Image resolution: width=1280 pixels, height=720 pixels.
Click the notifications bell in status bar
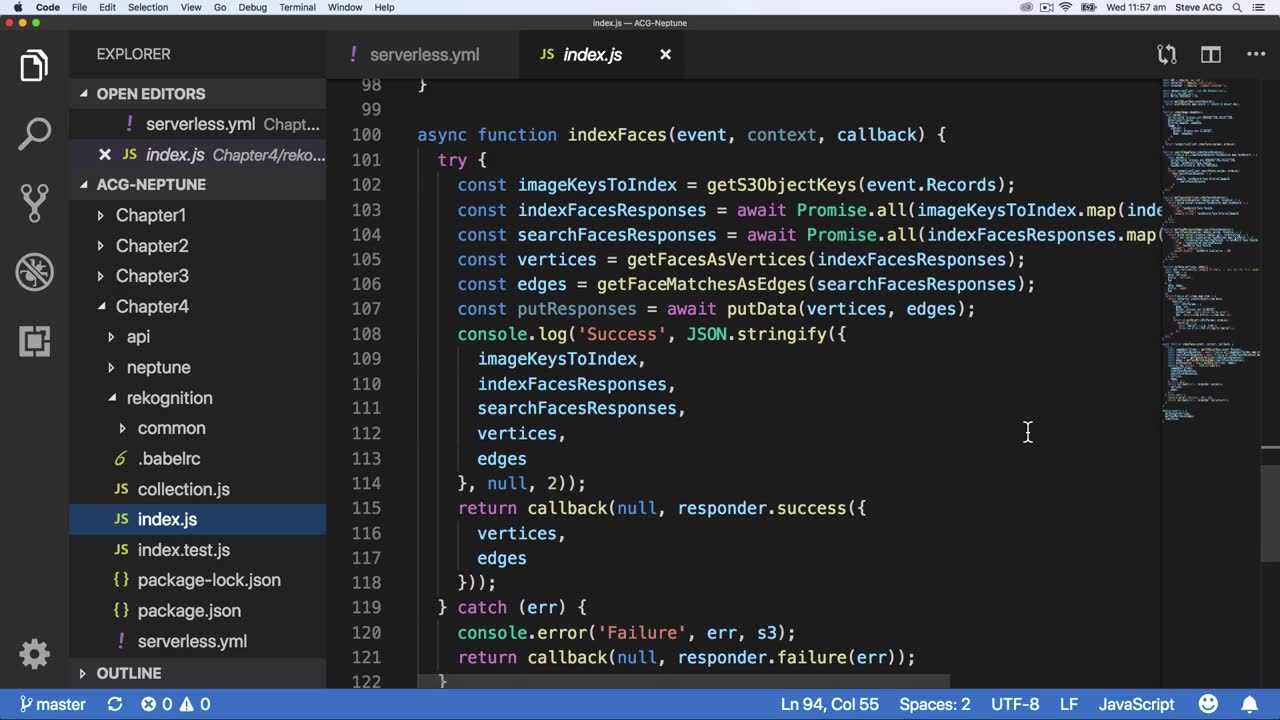1250,704
